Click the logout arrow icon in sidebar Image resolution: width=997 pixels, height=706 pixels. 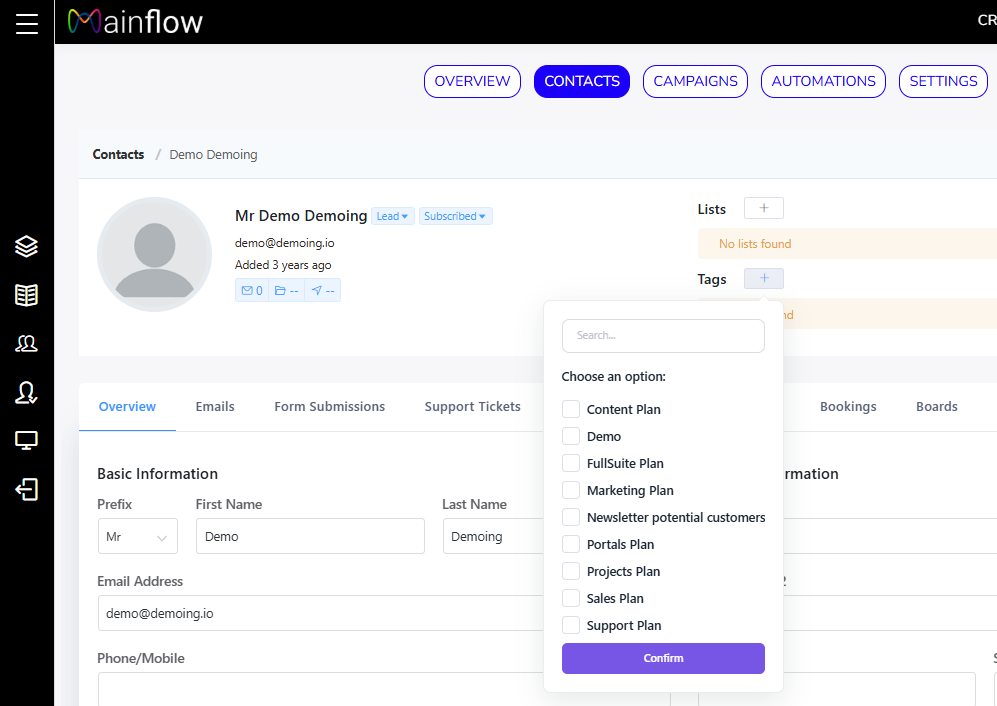point(27,489)
